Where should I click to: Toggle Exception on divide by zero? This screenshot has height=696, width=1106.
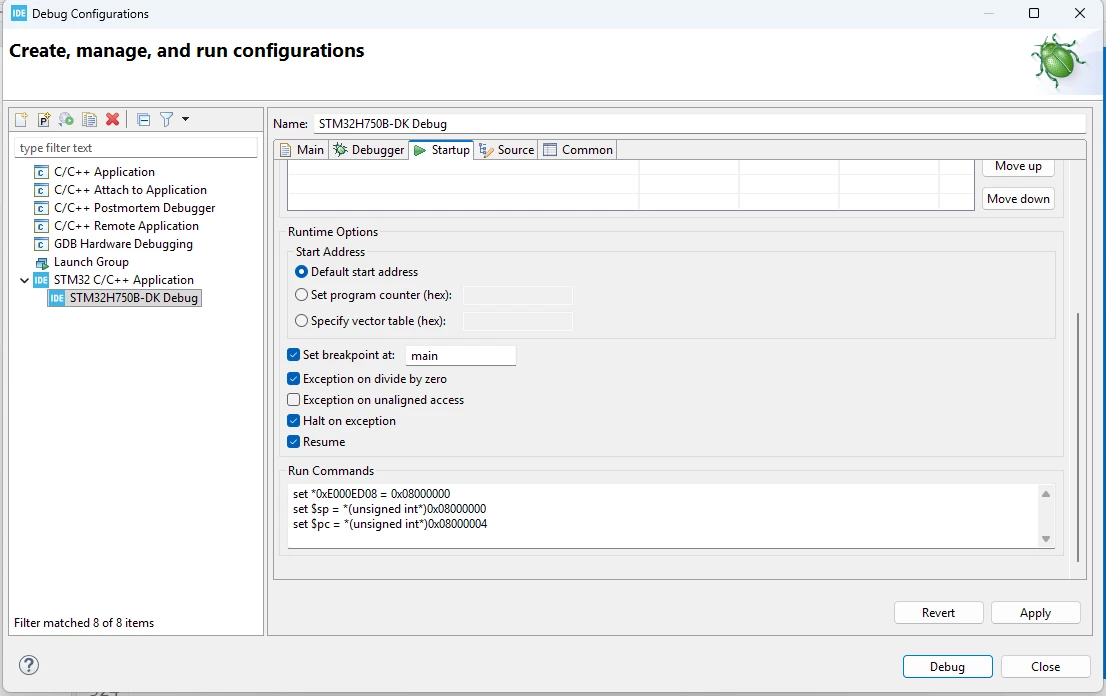pyautogui.click(x=293, y=379)
